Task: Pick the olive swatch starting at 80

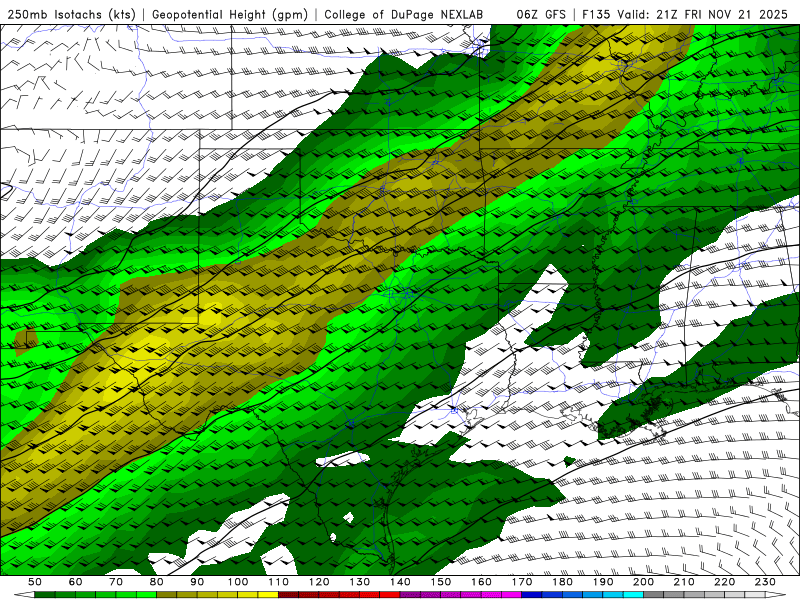Action: (166, 594)
